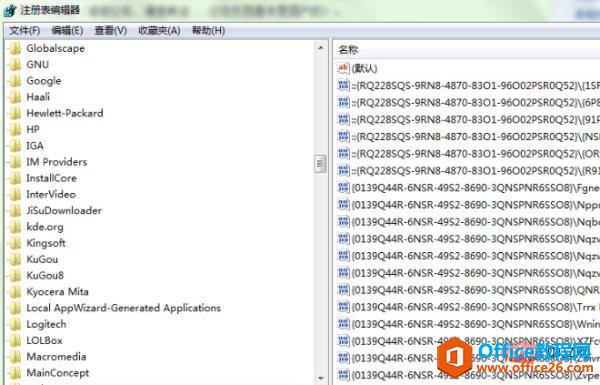The image size is (600, 385).
Task: Select the InstallCore folder icon
Action: coord(15,178)
